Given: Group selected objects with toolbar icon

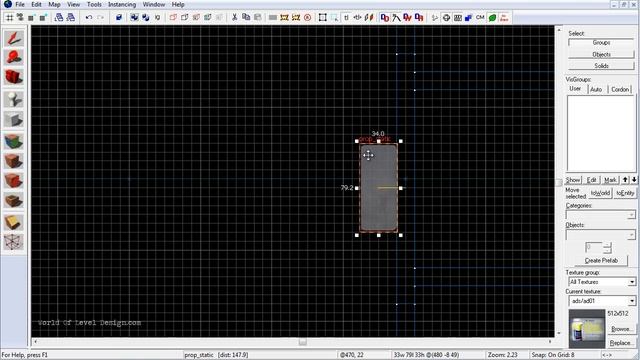Looking at the screenshot, I should click(134, 18).
